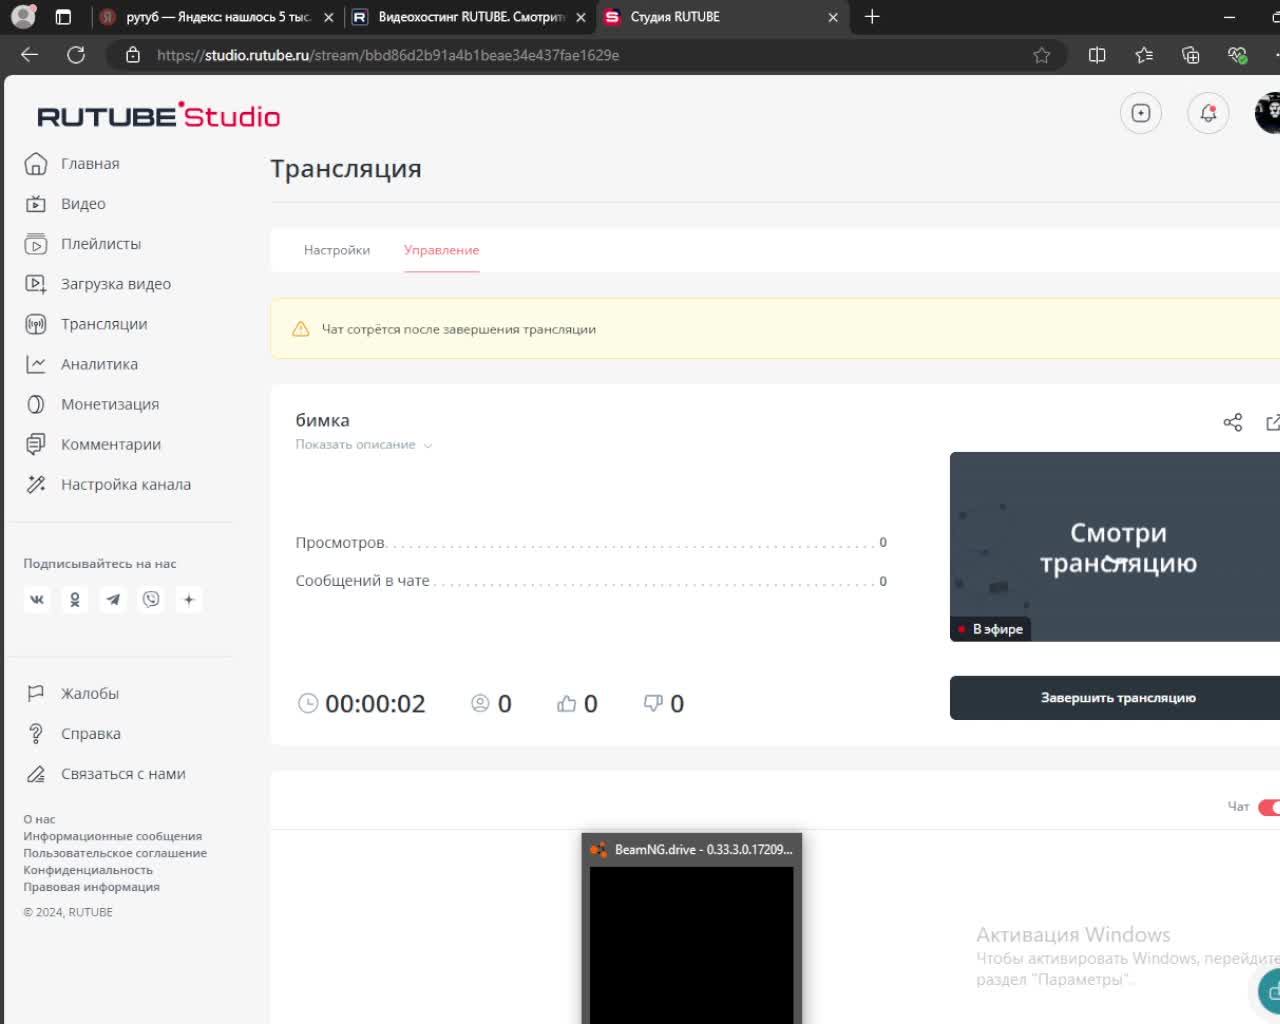Click the Трансляция page heading
This screenshot has height=1024, width=1280.
coord(346,169)
